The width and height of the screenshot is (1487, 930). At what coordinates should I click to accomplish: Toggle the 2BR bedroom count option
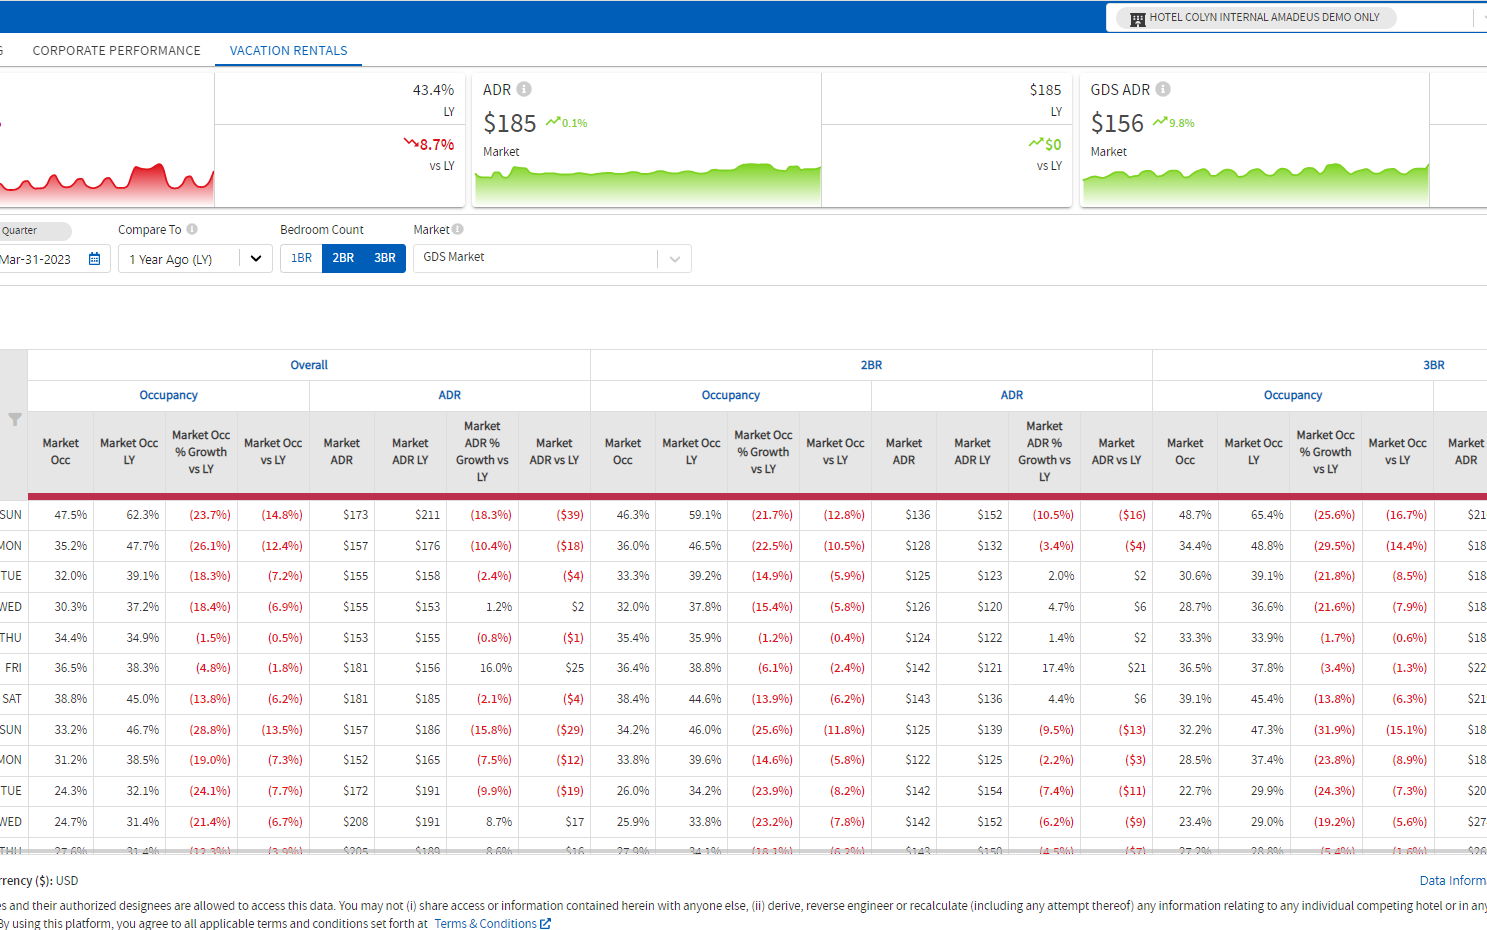(x=343, y=258)
